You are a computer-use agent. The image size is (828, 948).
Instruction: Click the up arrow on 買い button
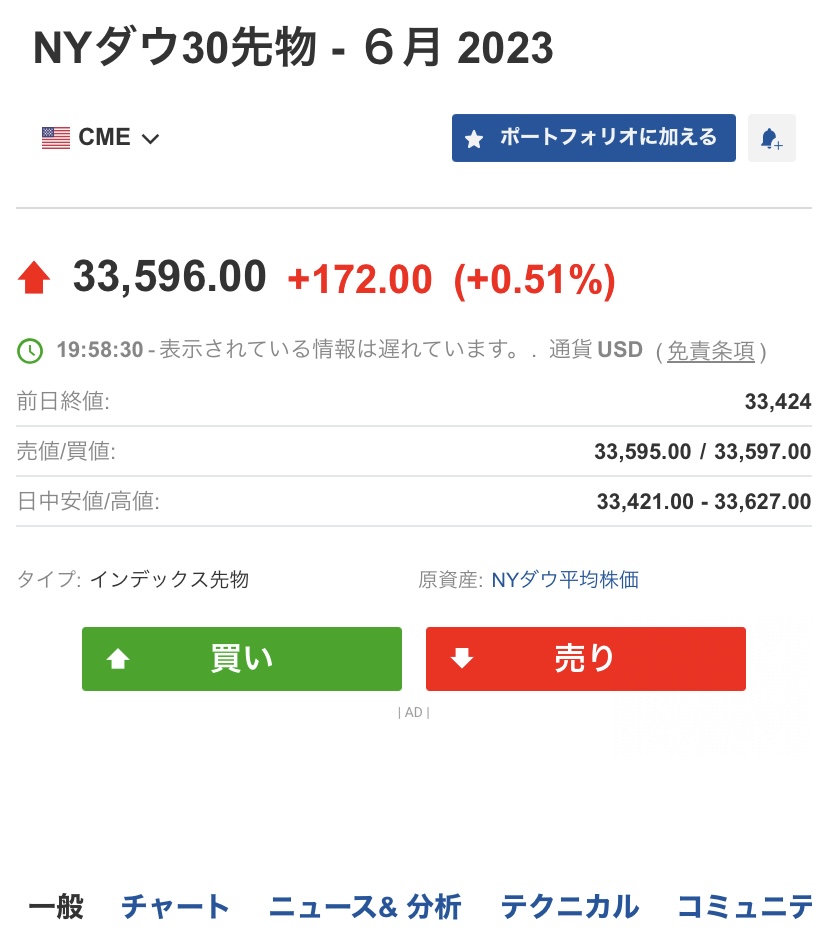(118, 659)
